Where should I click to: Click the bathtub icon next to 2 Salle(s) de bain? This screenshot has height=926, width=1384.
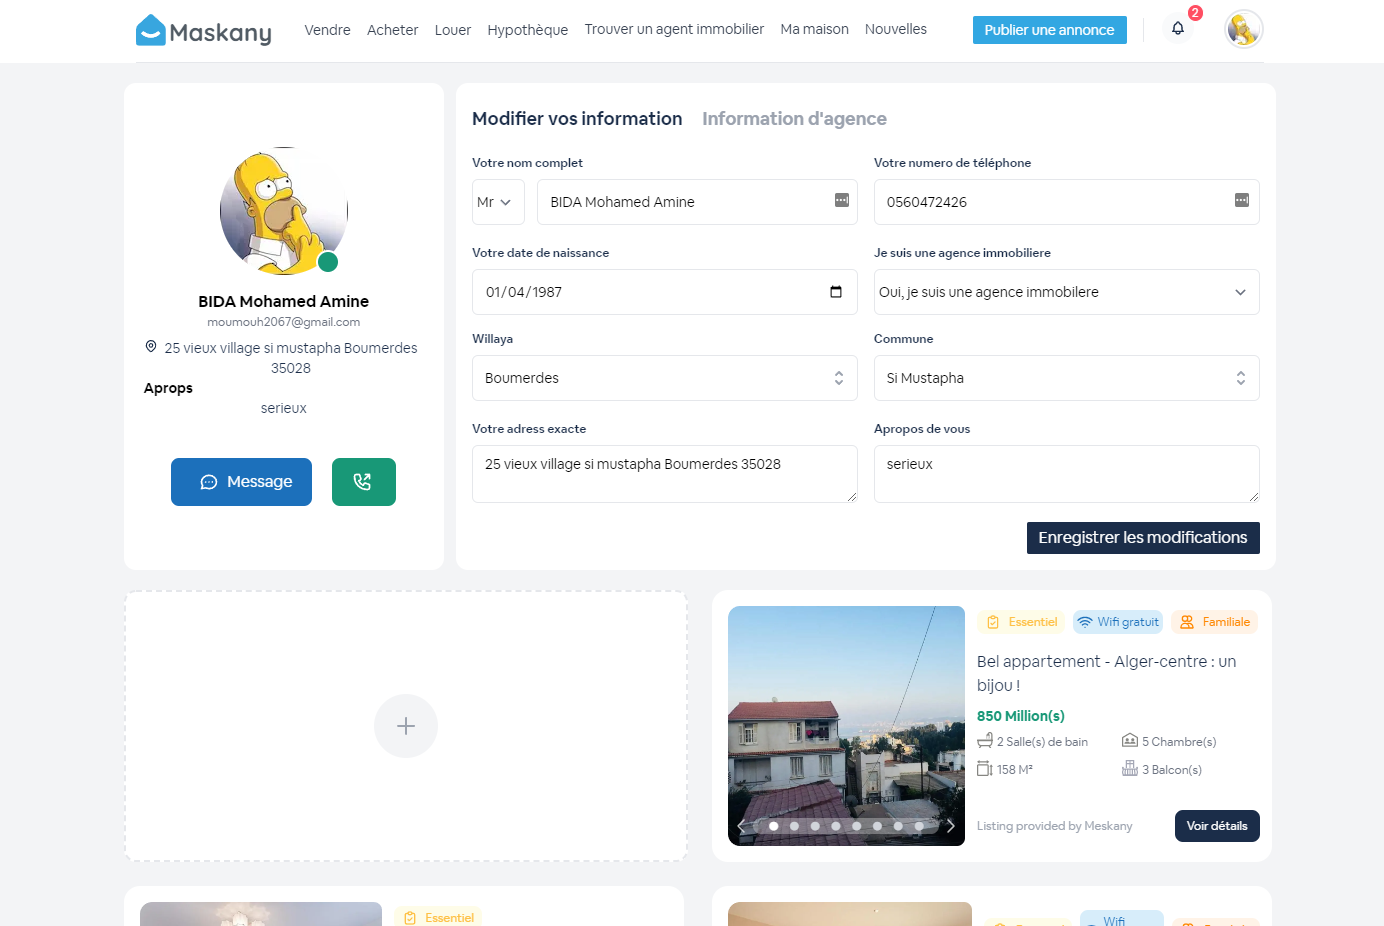(x=985, y=741)
